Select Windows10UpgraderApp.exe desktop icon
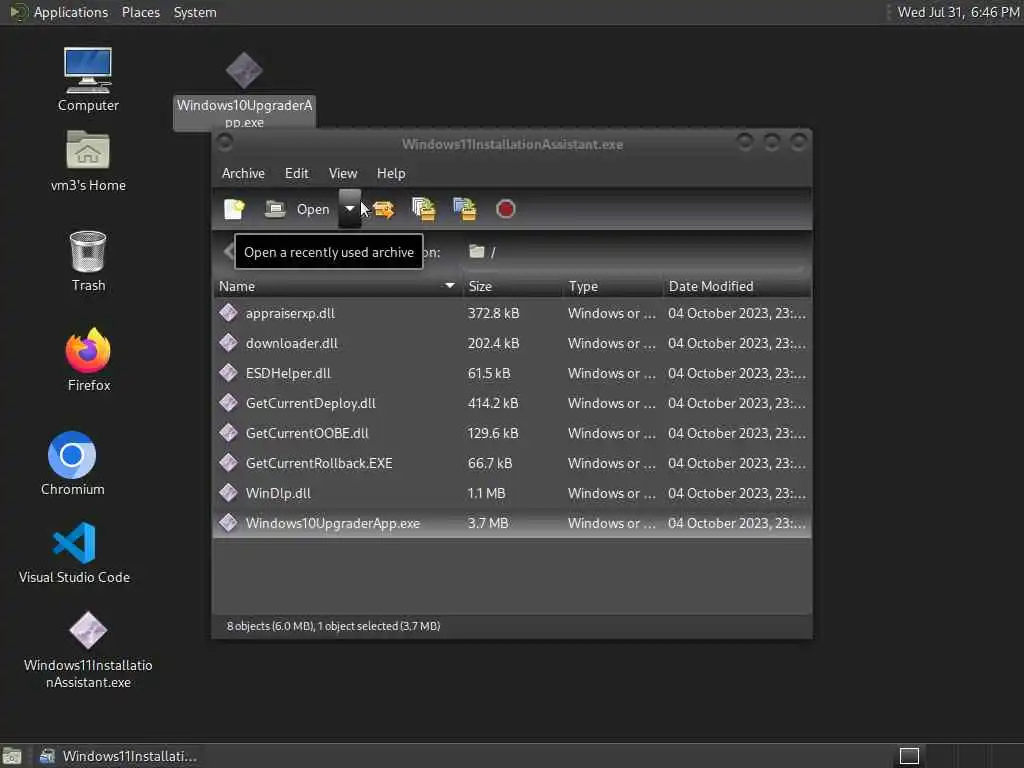 (244, 90)
